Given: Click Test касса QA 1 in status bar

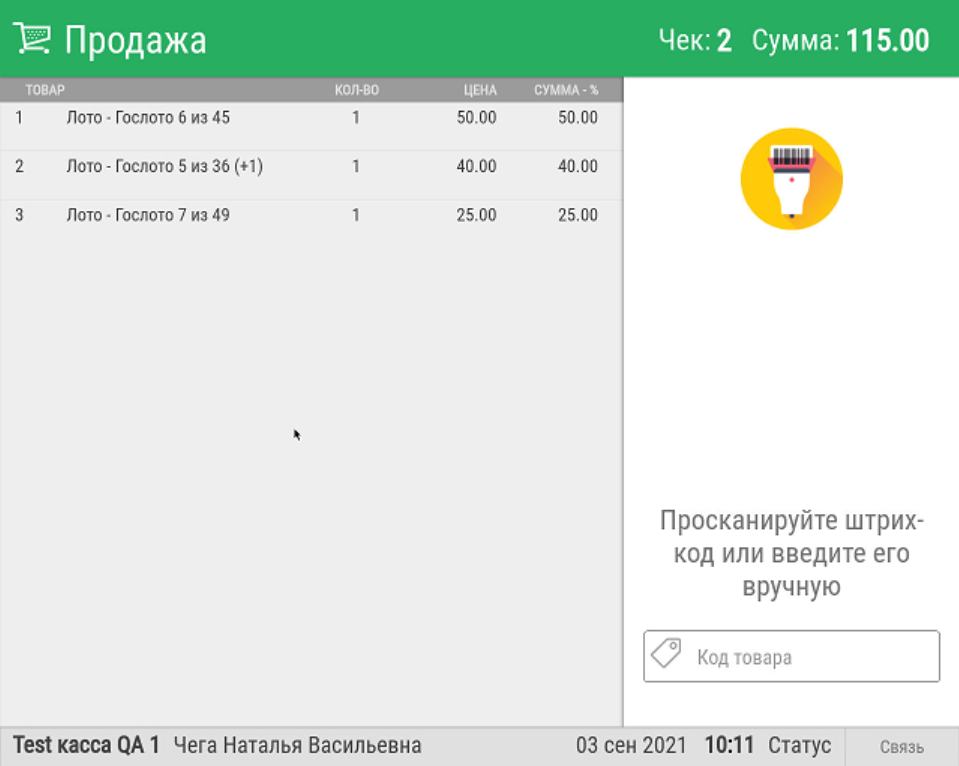Looking at the screenshot, I should pyautogui.click(x=86, y=745).
